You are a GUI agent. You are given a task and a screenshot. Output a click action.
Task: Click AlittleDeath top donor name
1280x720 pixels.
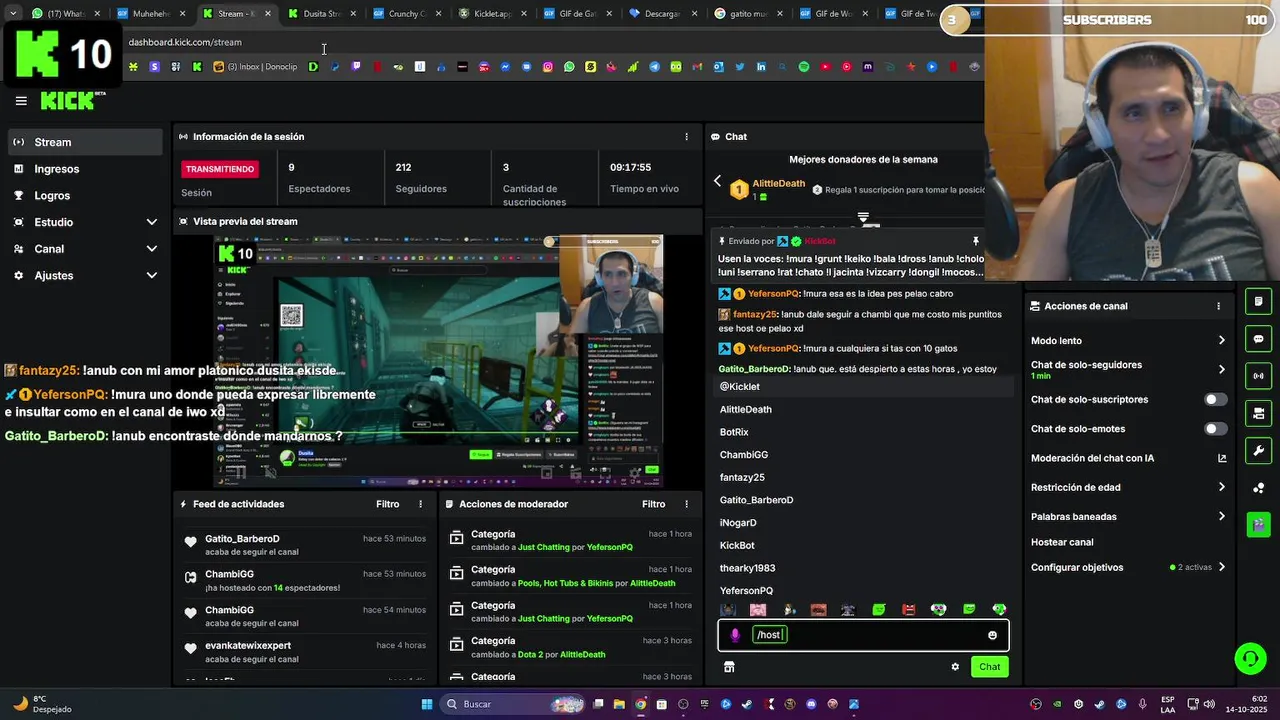click(x=778, y=184)
